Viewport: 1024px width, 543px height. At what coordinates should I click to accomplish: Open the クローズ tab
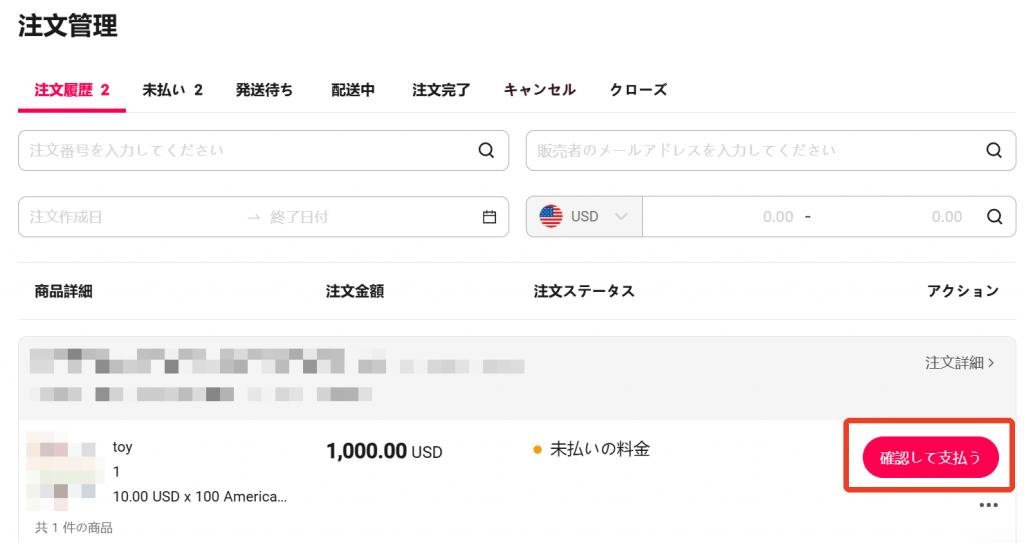(x=638, y=90)
